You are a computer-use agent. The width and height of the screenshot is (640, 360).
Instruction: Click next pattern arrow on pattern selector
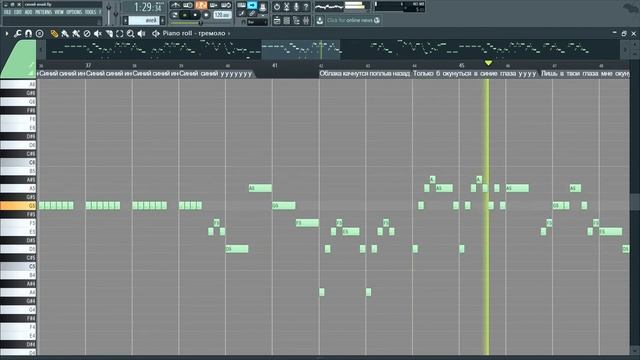click(x=162, y=20)
